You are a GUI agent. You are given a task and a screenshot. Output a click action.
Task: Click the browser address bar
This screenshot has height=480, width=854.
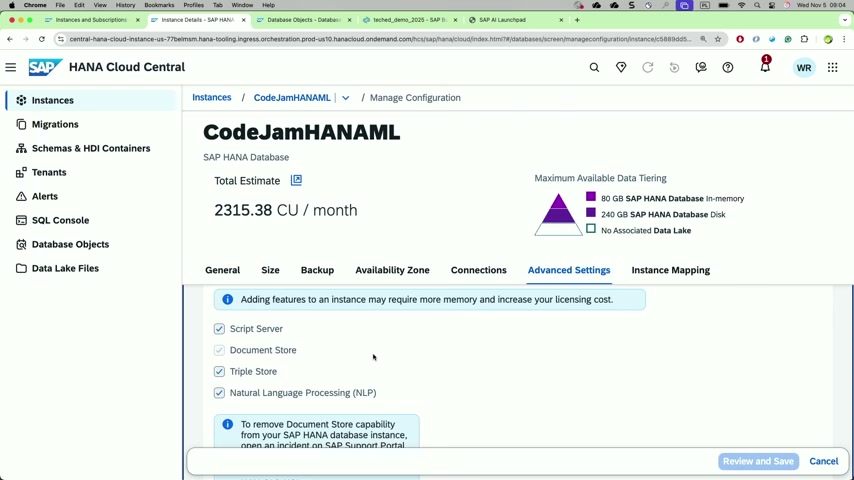(381, 39)
